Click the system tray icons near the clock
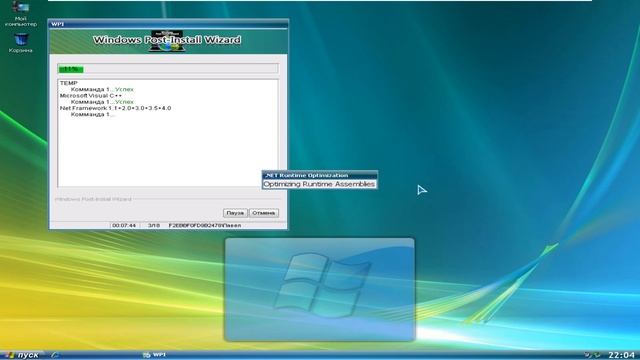 [x=592, y=355]
